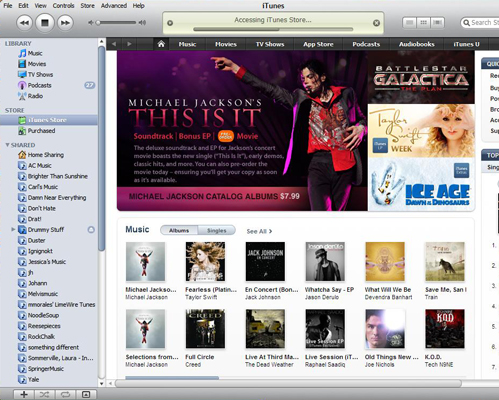Open the View menu
Screen dimensions: 499x400
point(41,6)
